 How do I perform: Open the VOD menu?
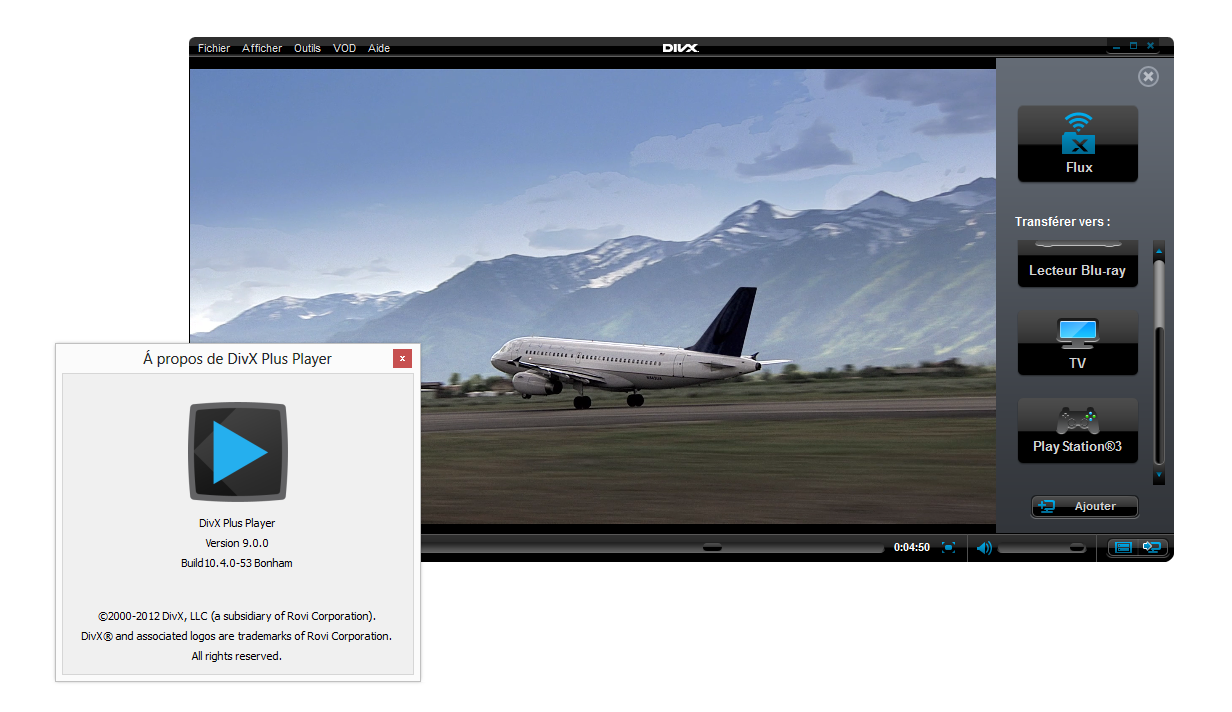tap(344, 48)
